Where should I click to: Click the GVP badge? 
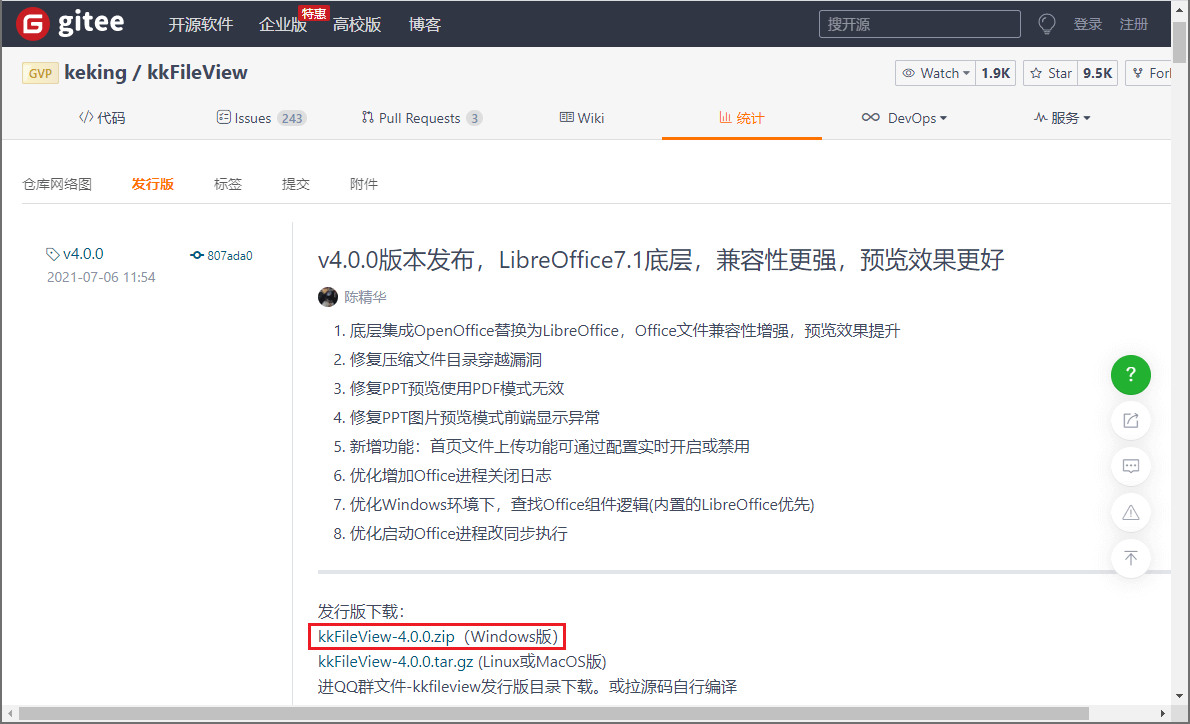[x=40, y=73]
